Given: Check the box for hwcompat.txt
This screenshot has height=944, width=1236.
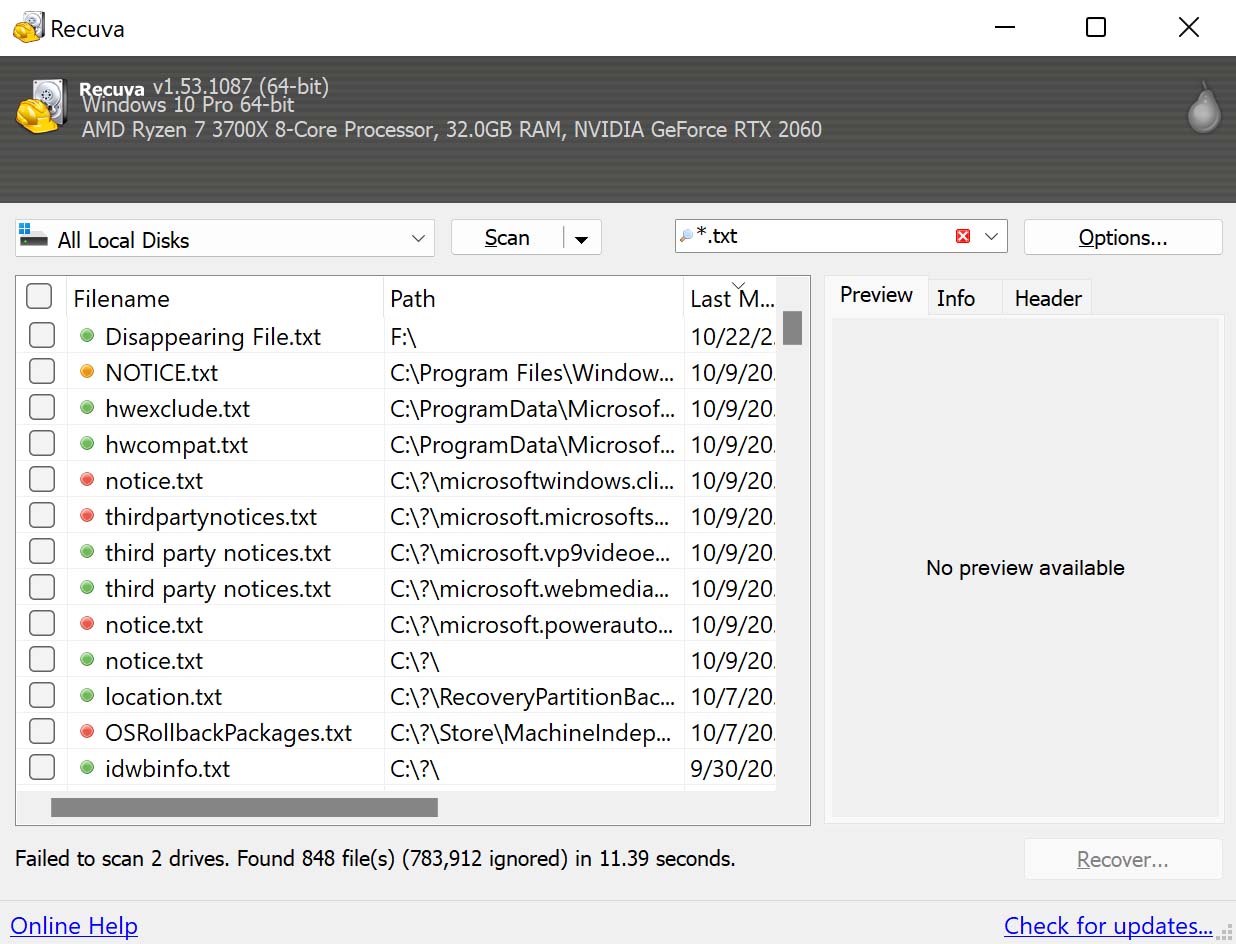Looking at the screenshot, I should pyautogui.click(x=41, y=443).
